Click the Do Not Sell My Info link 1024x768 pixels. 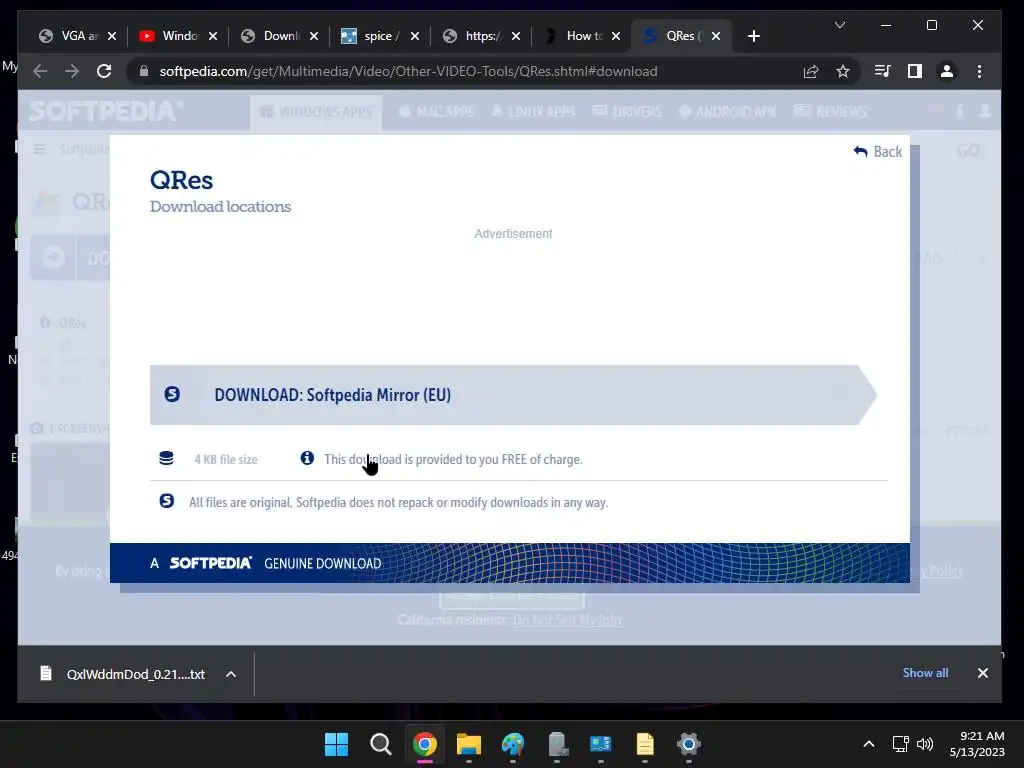[567, 620]
